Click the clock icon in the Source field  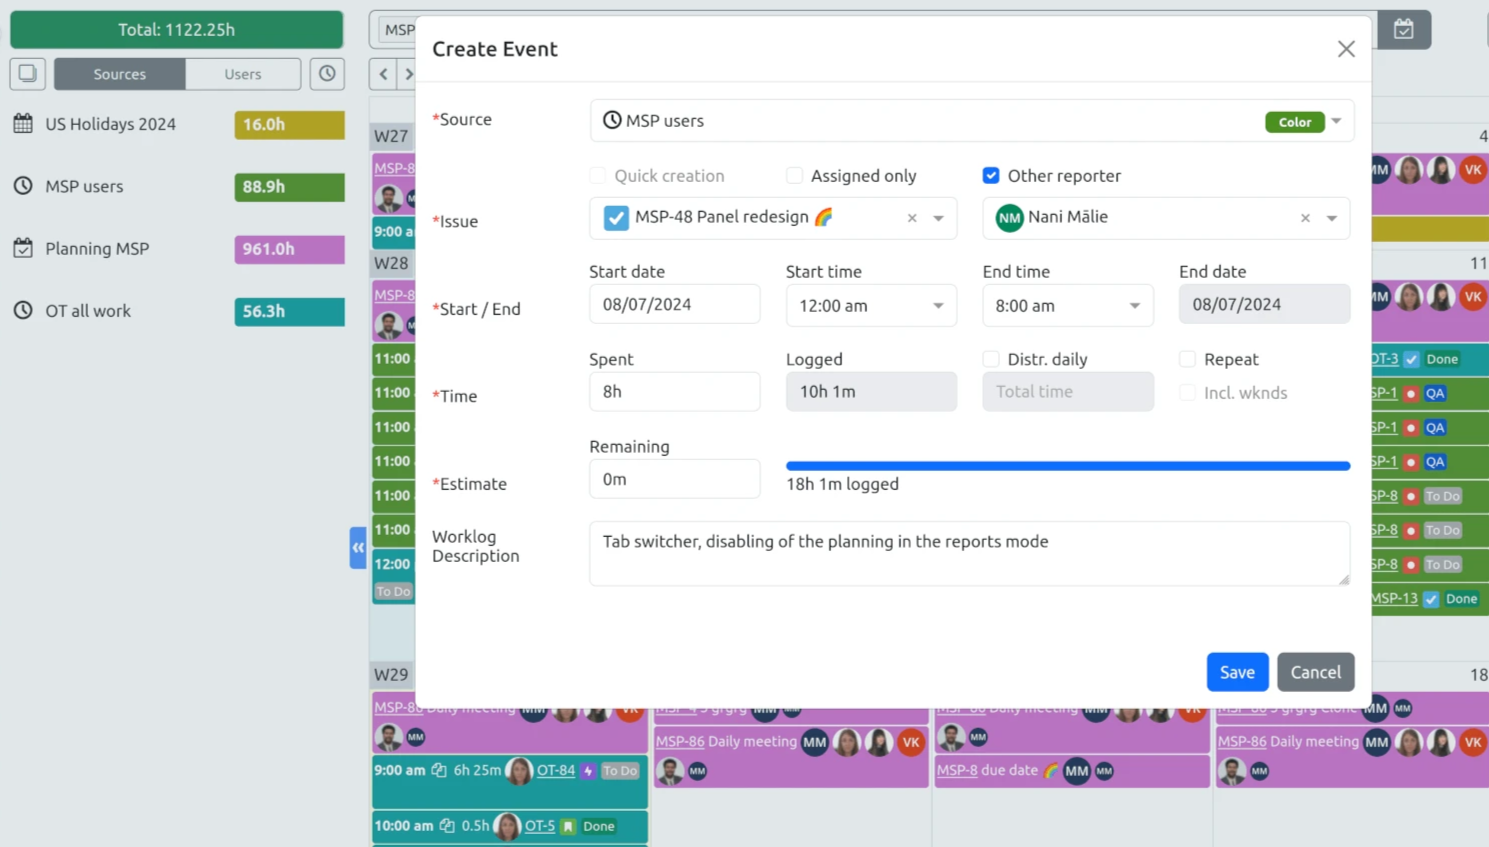tap(612, 120)
